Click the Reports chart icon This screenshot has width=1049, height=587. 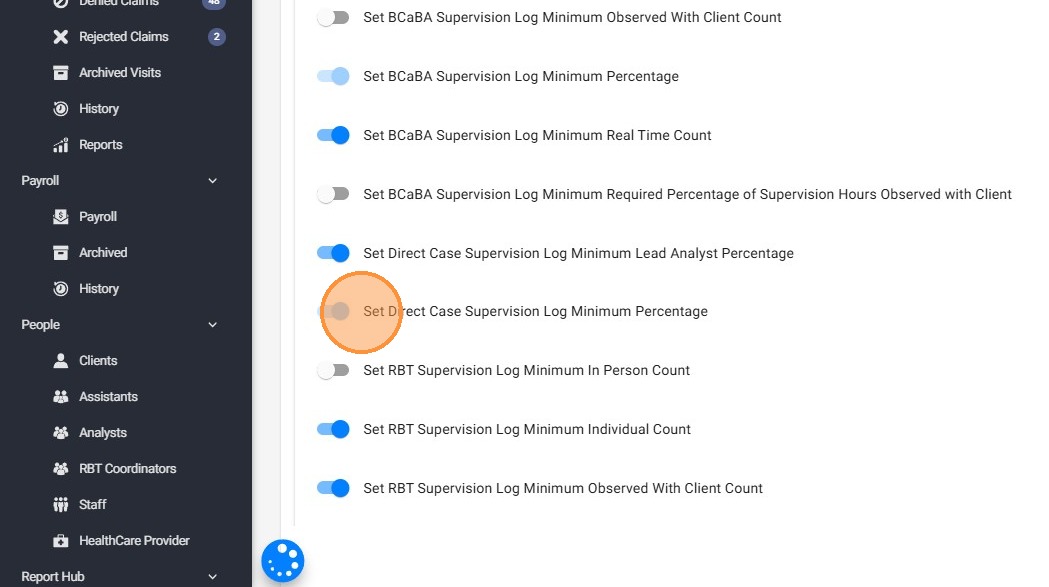(x=60, y=145)
